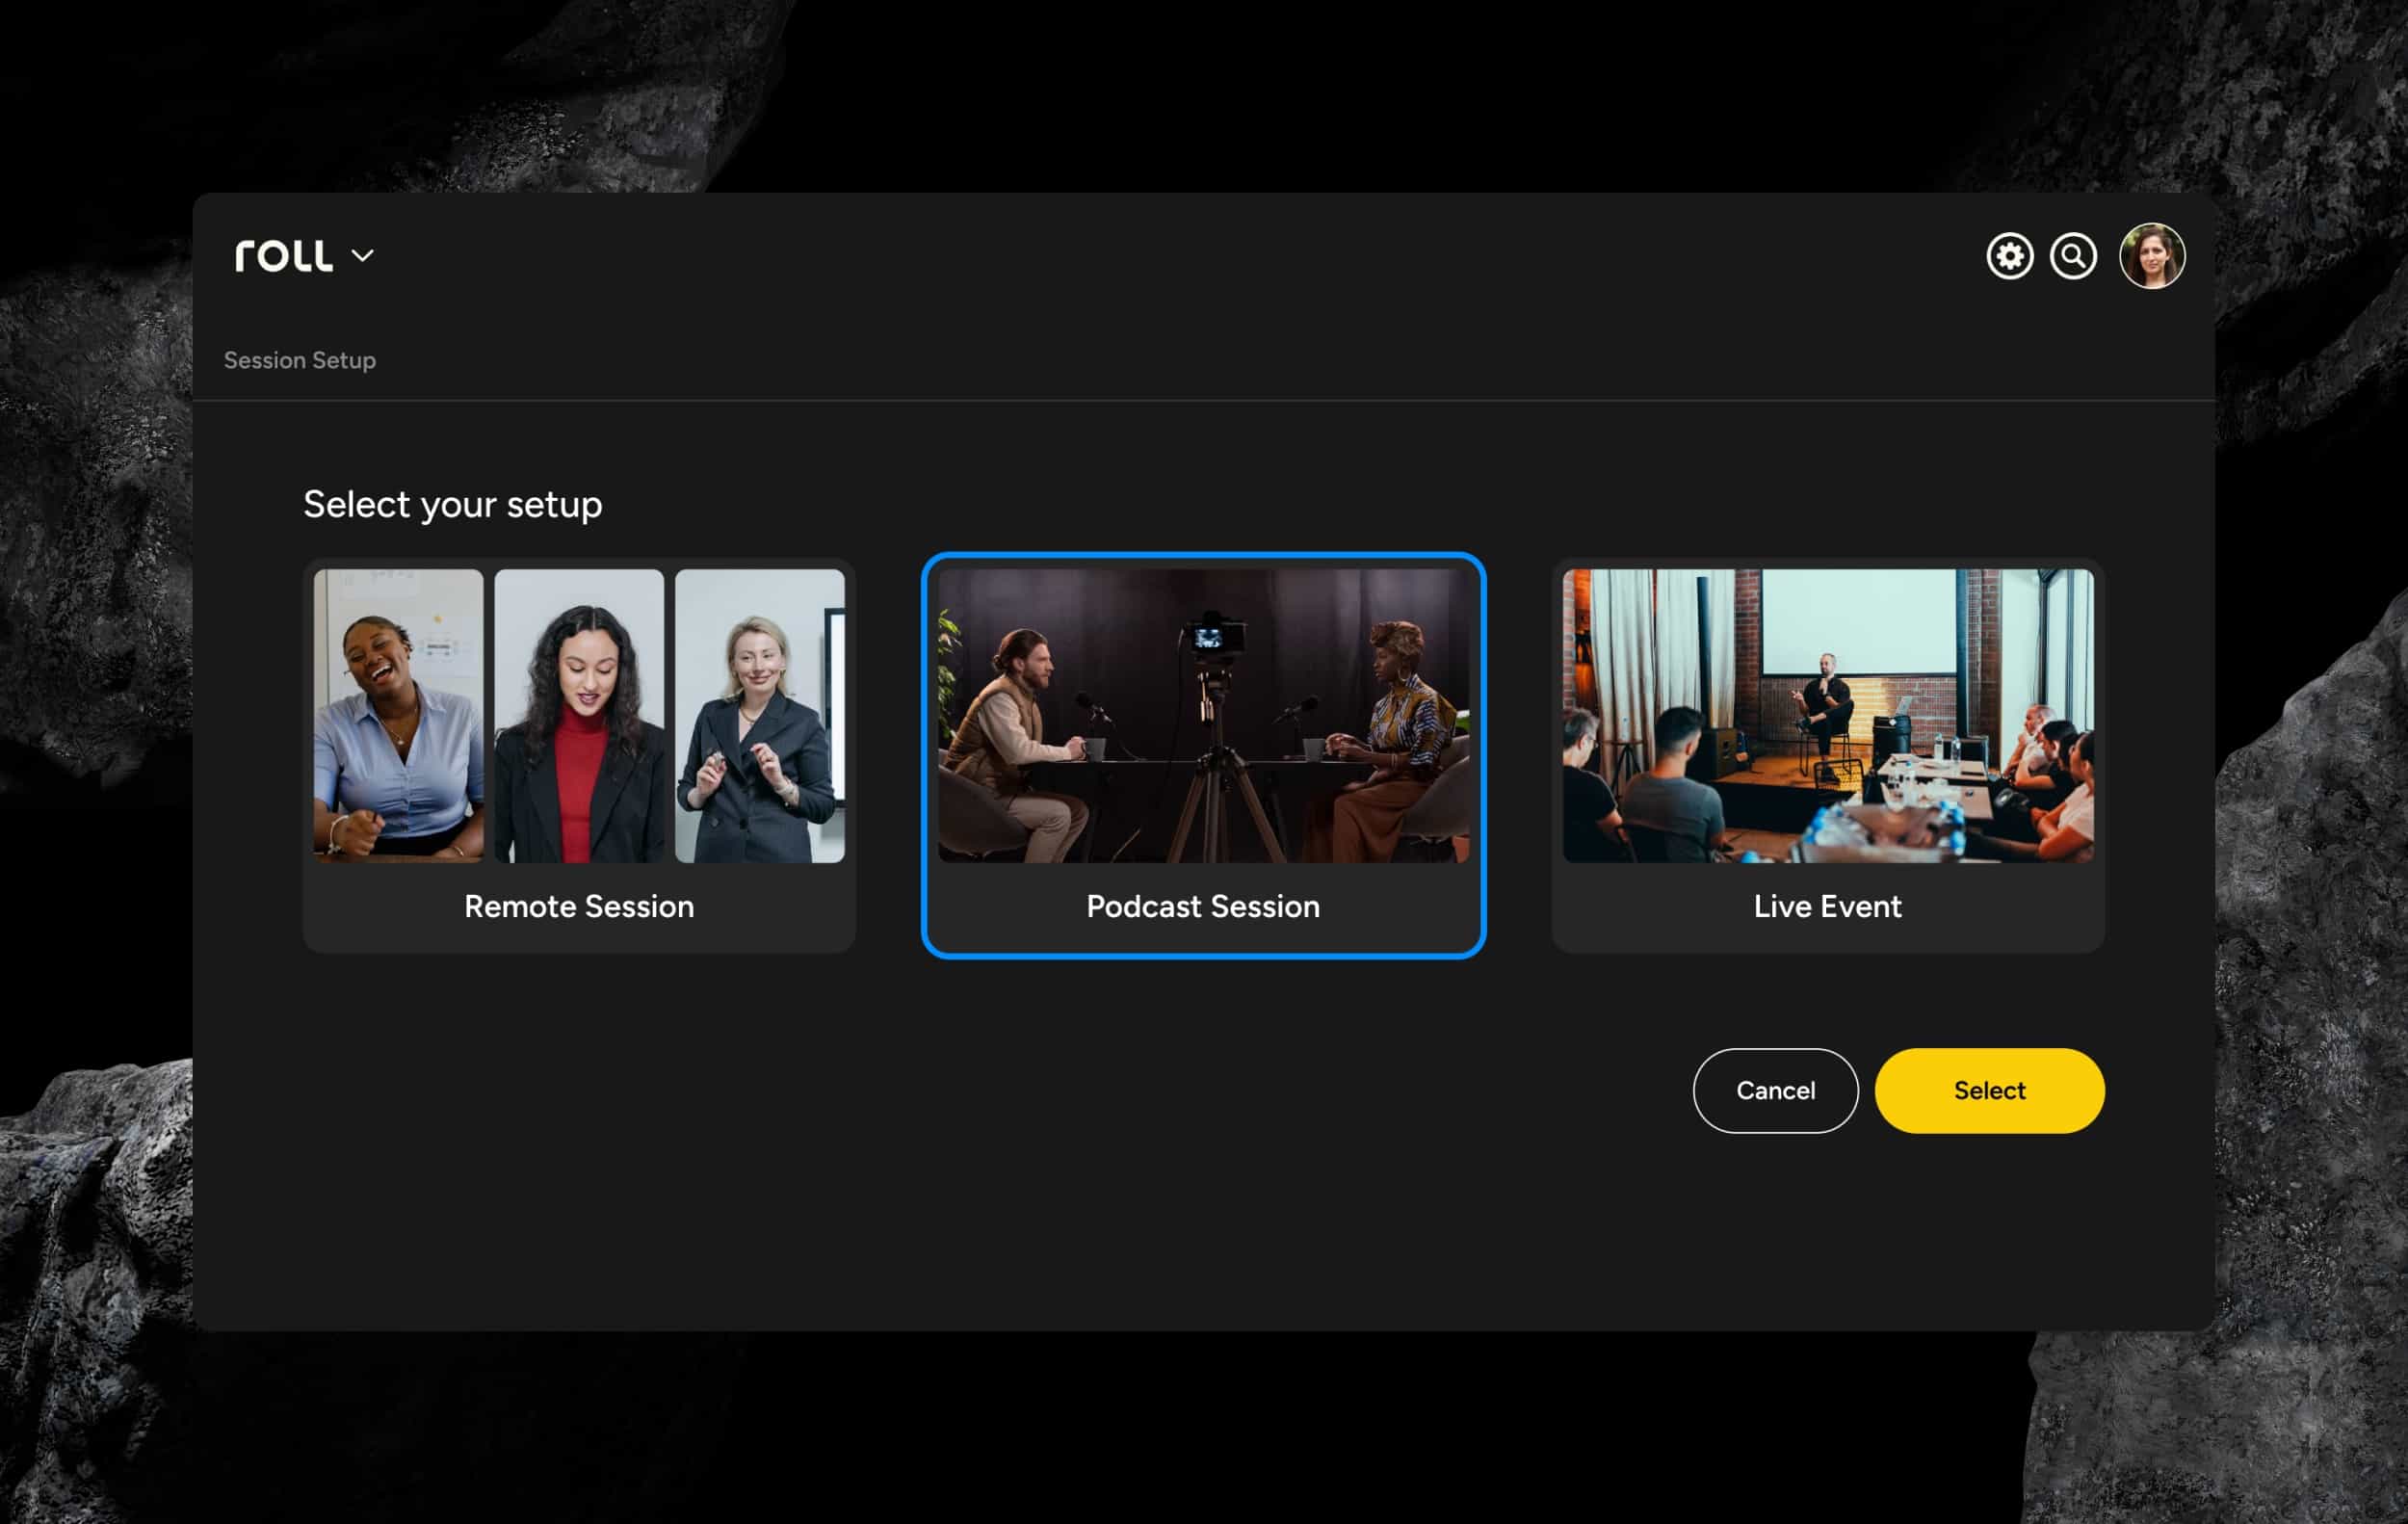This screenshot has height=1524, width=2408.
Task: Choose the Live Event label
Action: tap(1827, 906)
